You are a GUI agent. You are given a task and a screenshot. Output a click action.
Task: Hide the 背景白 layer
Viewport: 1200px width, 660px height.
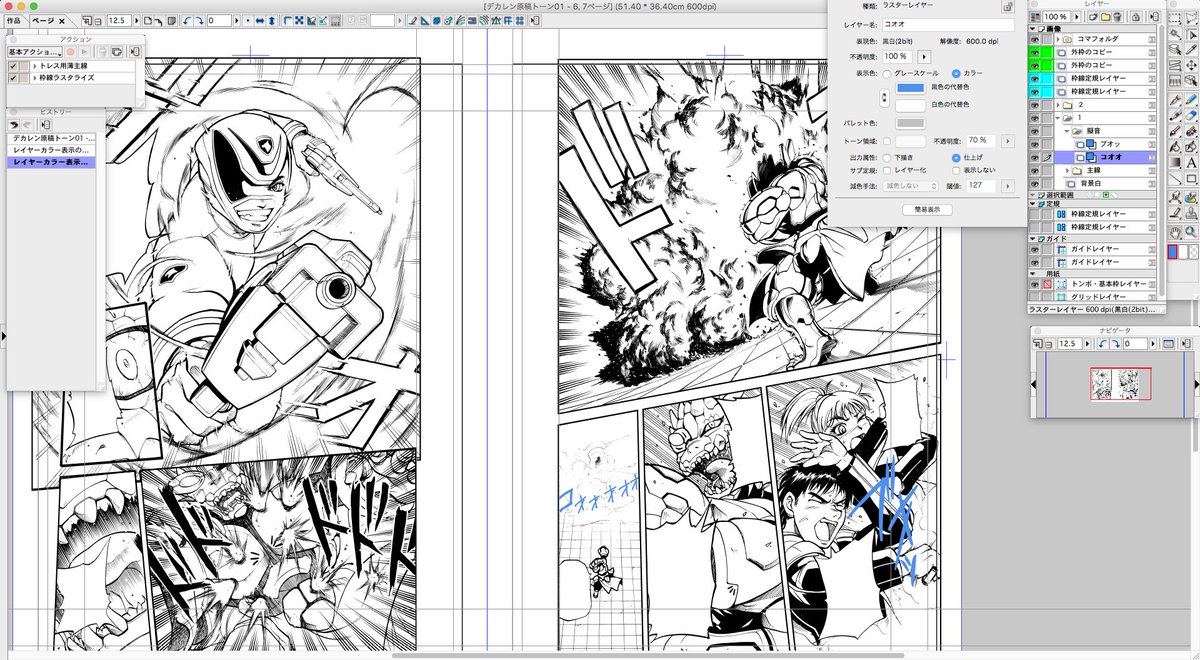(x=1035, y=183)
